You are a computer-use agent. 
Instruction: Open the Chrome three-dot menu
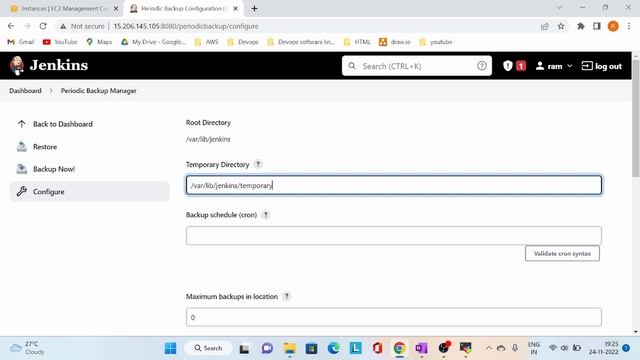coord(629,26)
